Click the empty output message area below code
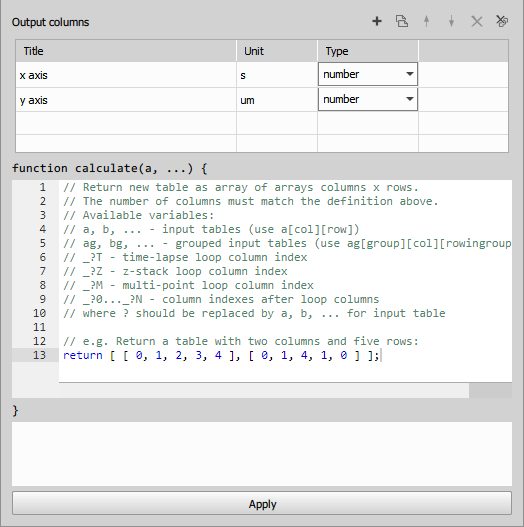This screenshot has height=527, width=524. click(x=262, y=454)
